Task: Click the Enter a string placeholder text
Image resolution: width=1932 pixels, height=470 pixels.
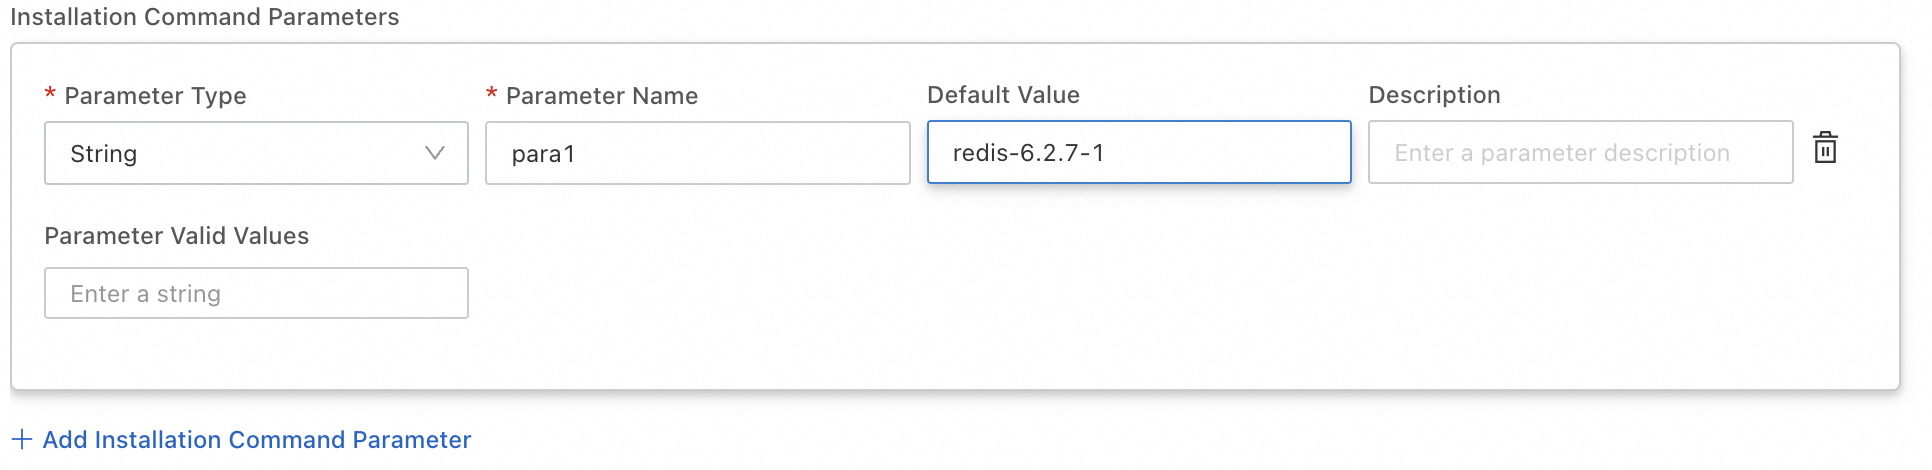Action: [146, 294]
